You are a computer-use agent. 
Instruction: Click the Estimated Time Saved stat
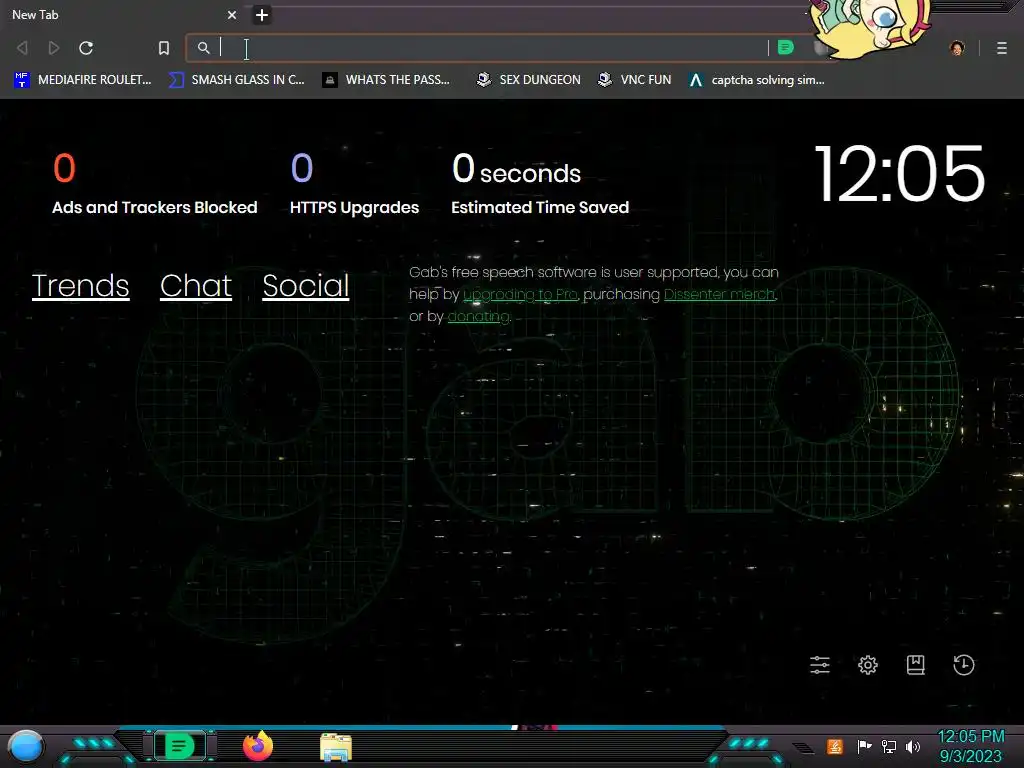540,184
